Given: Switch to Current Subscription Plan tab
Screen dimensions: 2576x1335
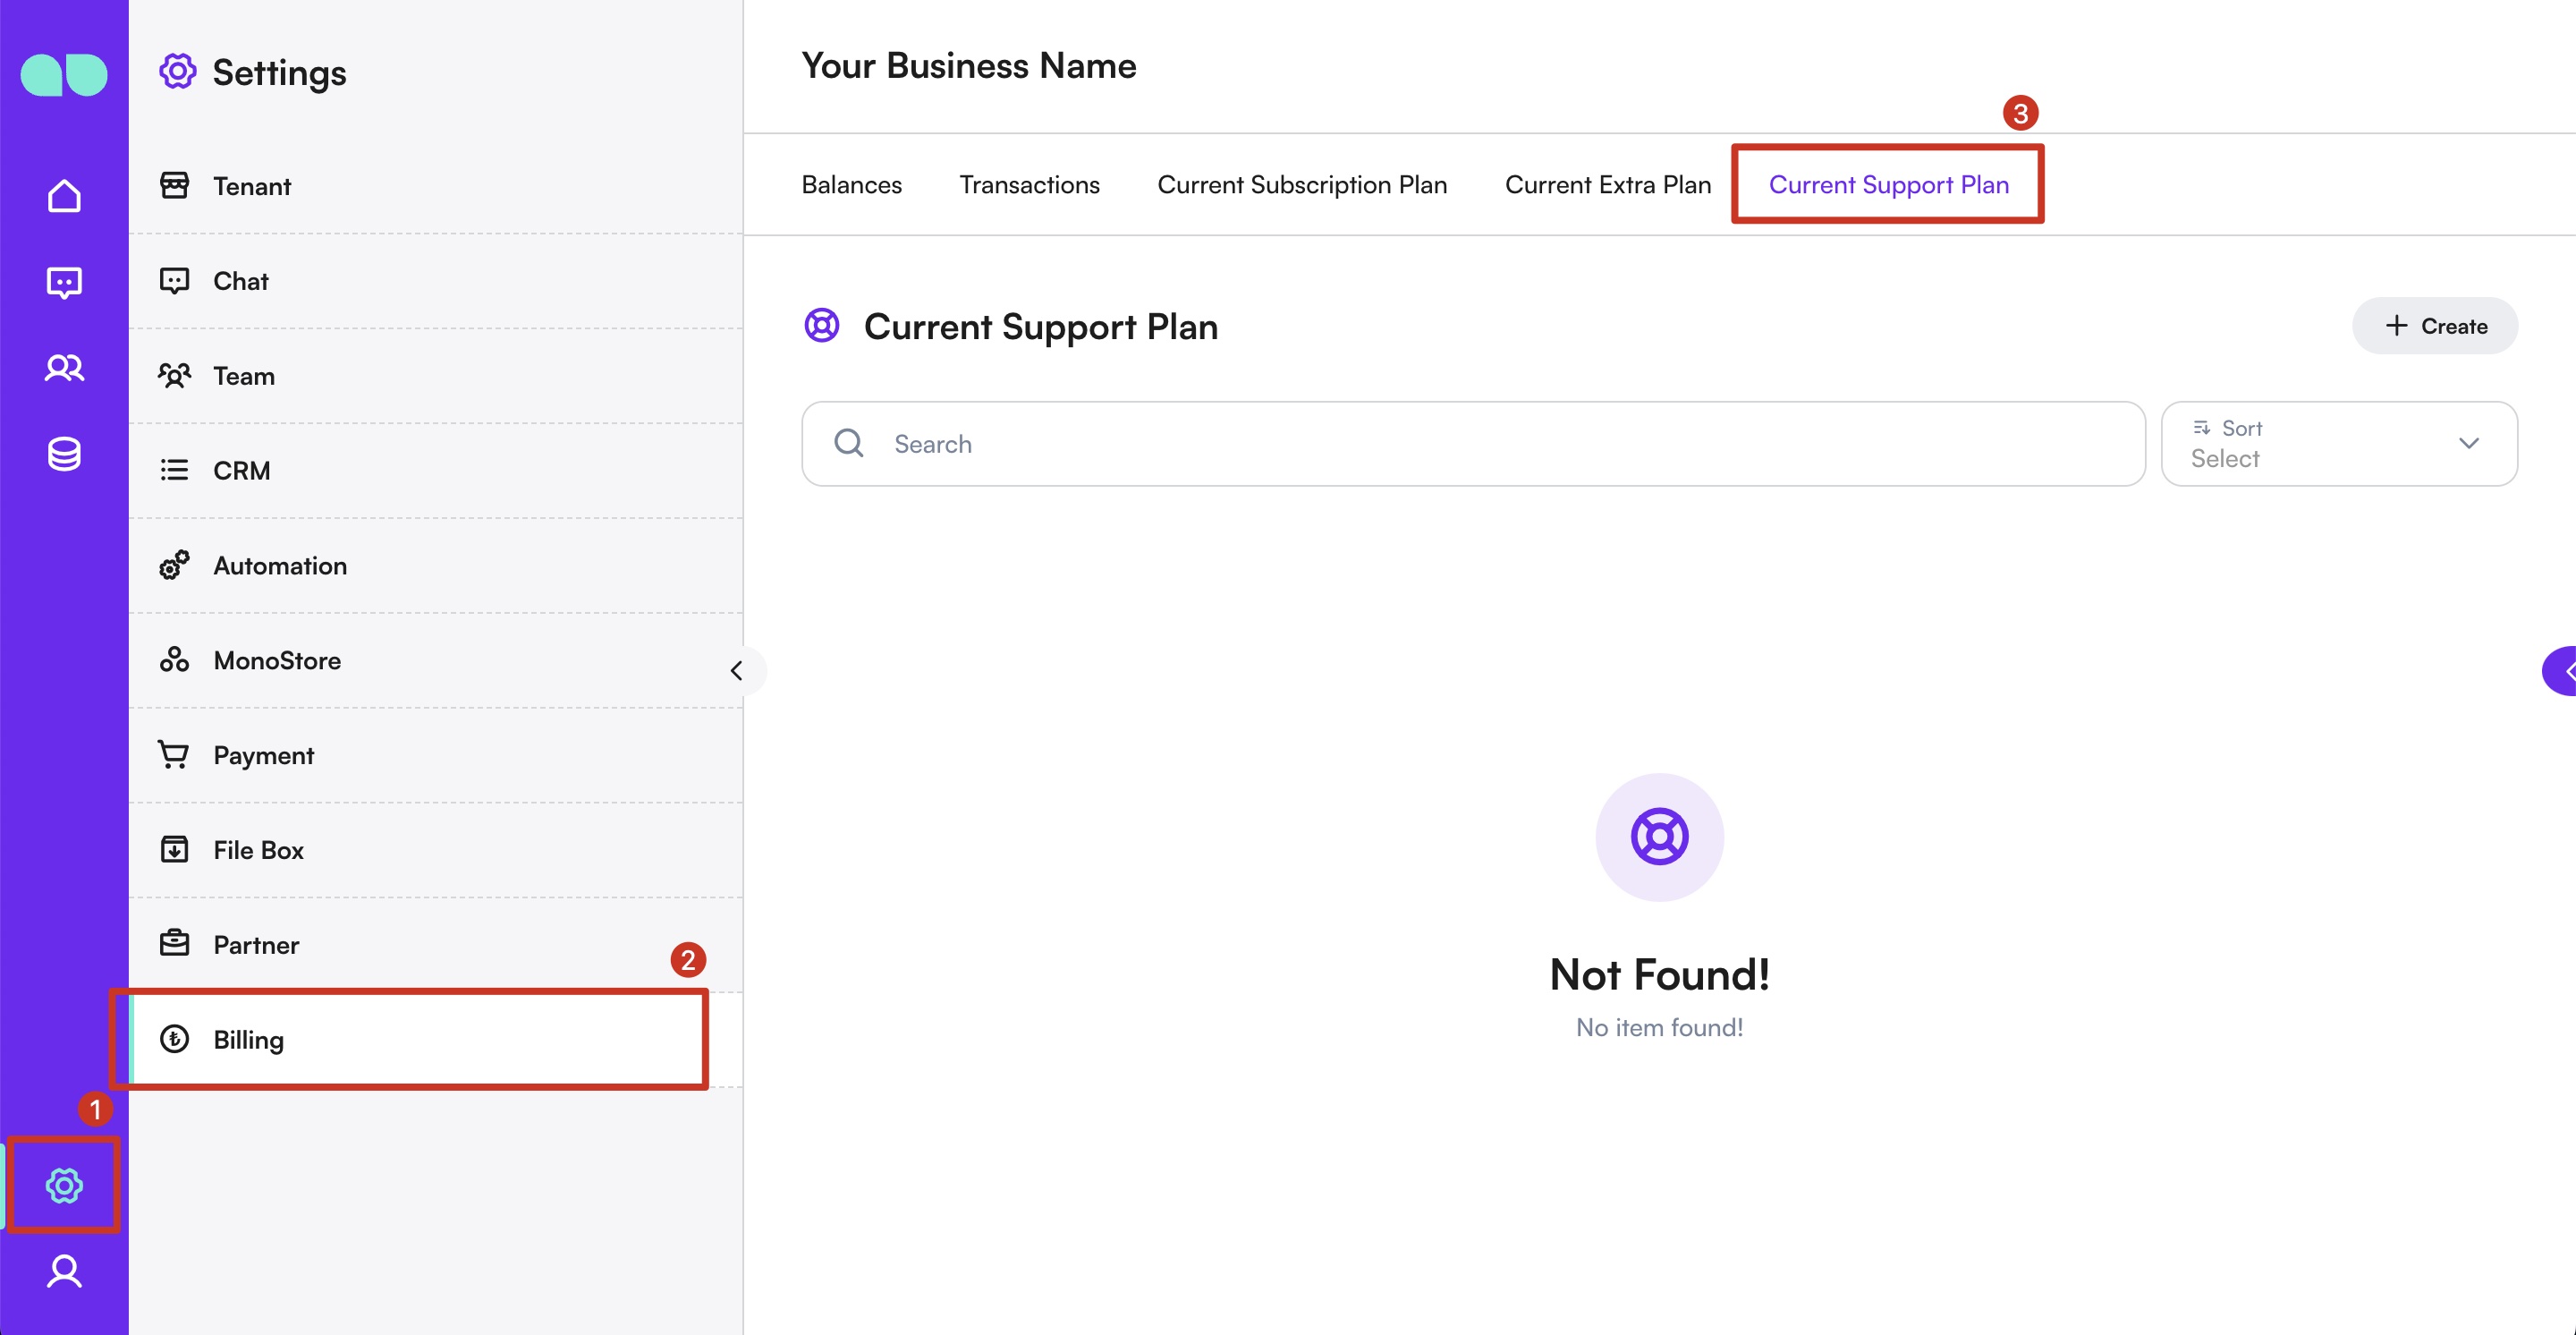Looking at the screenshot, I should (x=1301, y=185).
